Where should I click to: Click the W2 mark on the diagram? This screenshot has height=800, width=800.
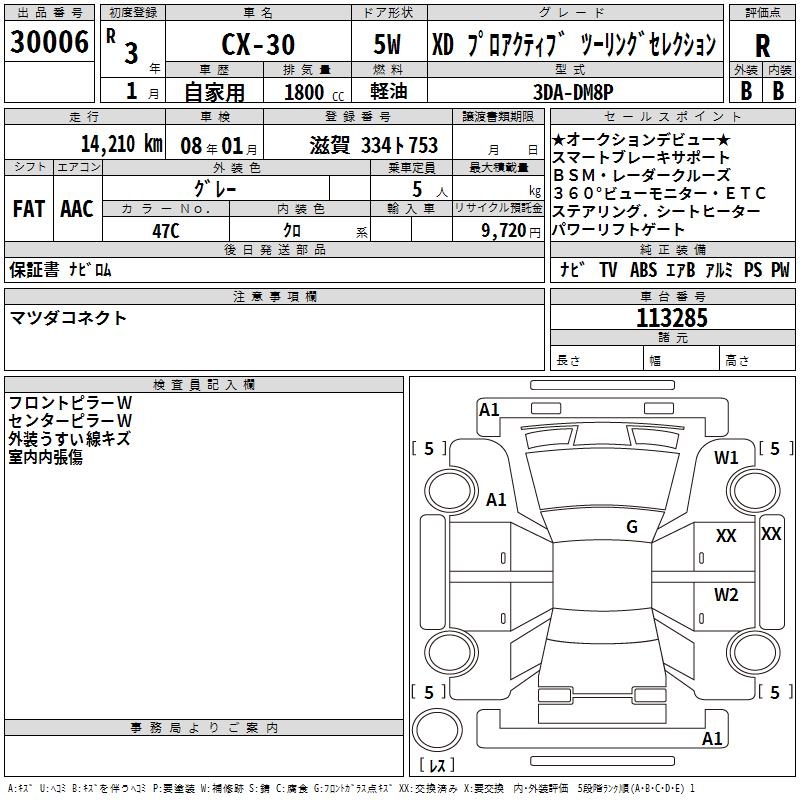click(726, 595)
